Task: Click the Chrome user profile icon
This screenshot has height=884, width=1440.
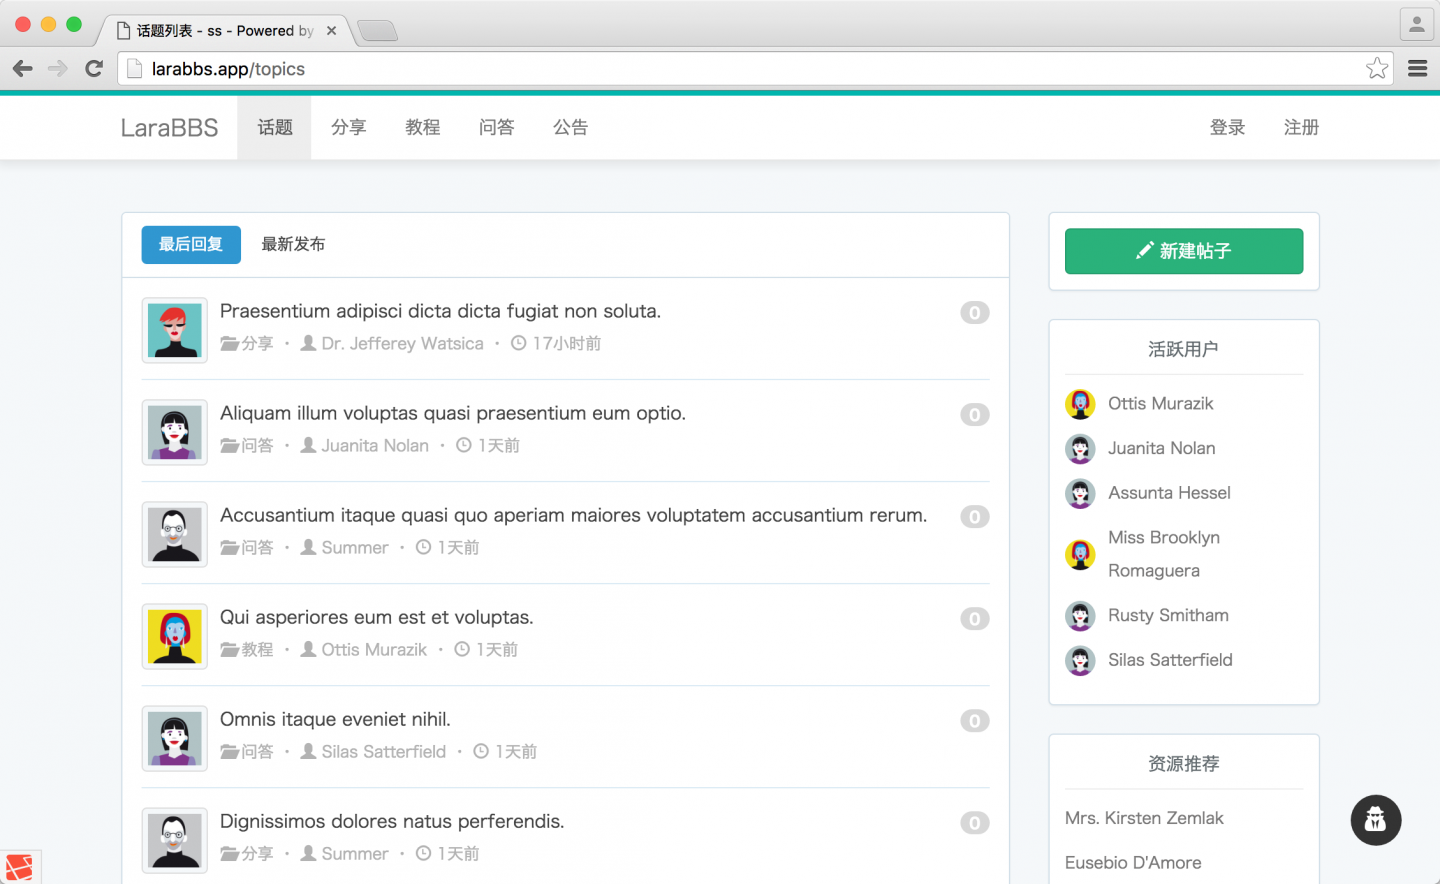Action: [x=1416, y=25]
